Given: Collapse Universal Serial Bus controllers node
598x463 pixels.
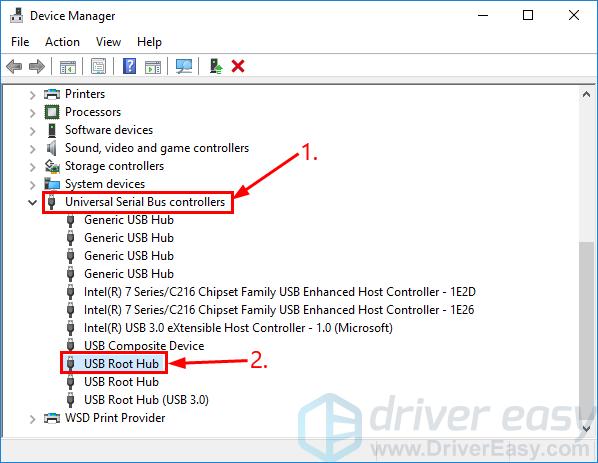Looking at the screenshot, I should pyautogui.click(x=32, y=202).
